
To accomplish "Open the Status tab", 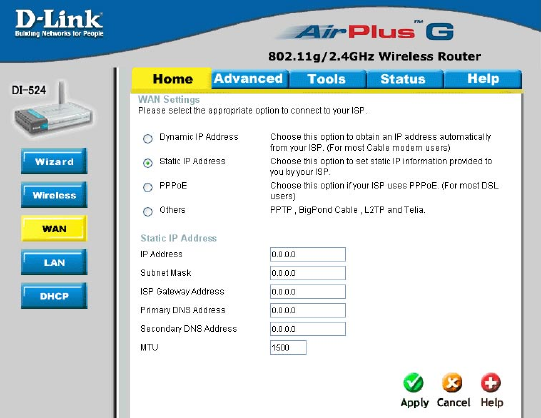I will point(404,79).
